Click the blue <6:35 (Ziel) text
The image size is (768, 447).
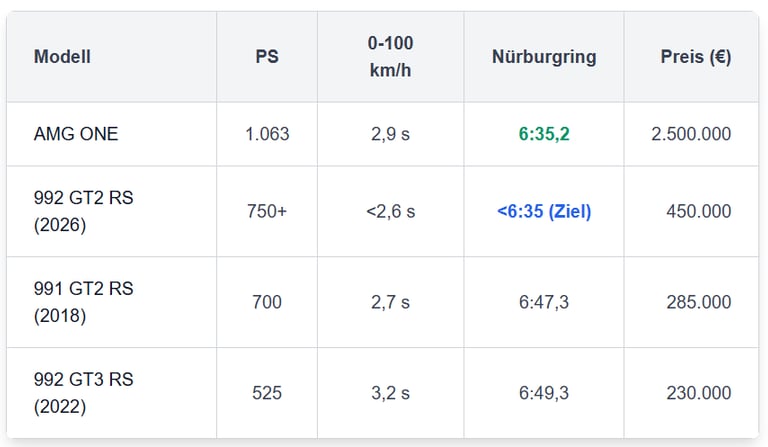544,212
